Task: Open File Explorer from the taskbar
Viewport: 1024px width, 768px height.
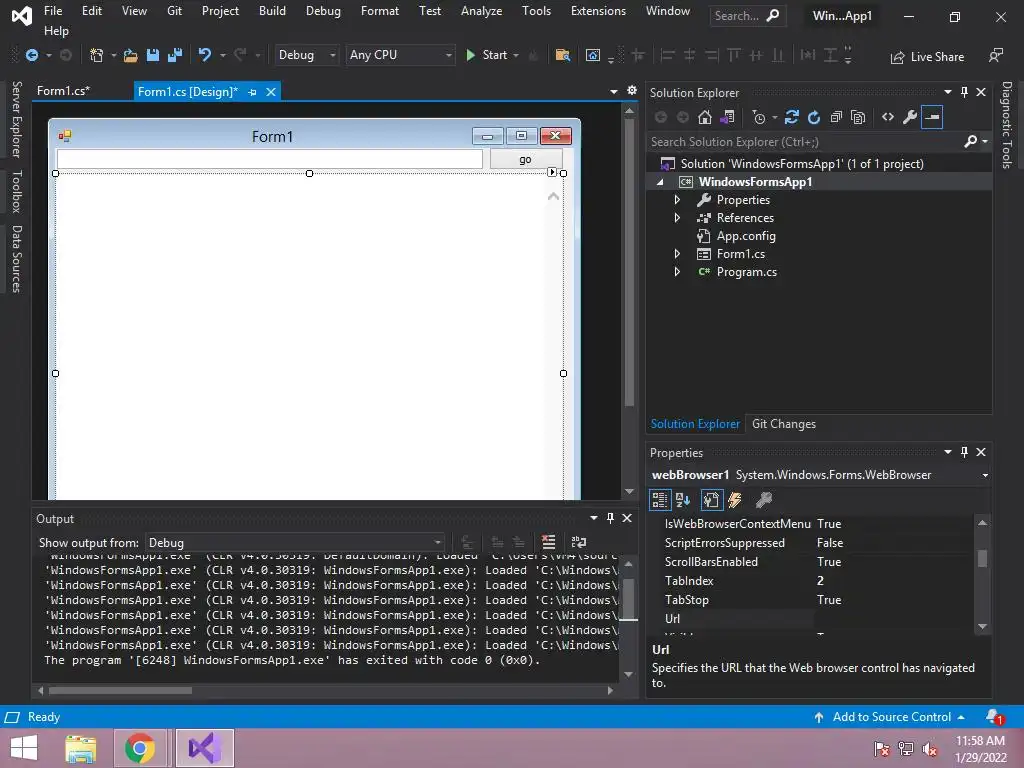Action: 81,748
